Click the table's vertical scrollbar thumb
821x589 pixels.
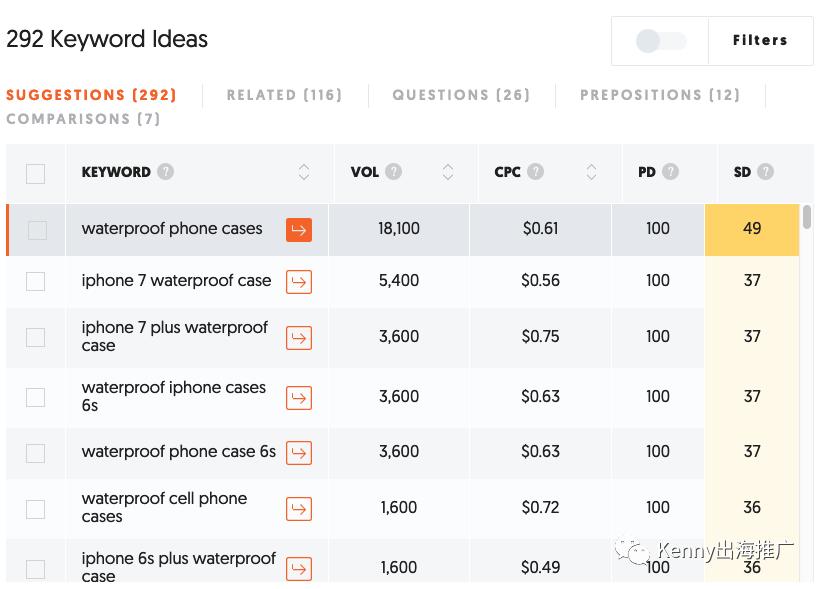tap(807, 216)
